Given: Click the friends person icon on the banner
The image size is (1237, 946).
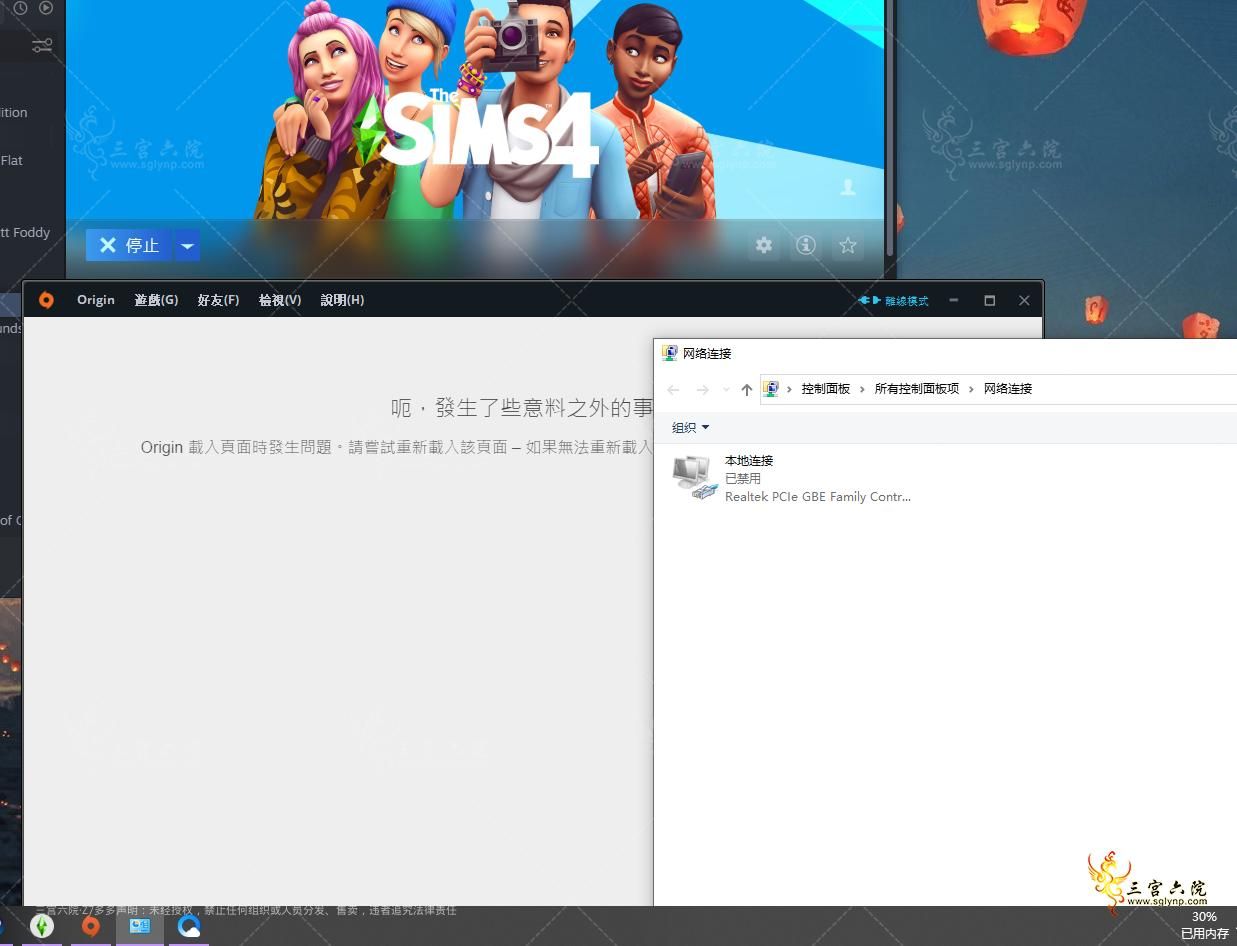Looking at the screenshot, I should (x=848, y=187).
